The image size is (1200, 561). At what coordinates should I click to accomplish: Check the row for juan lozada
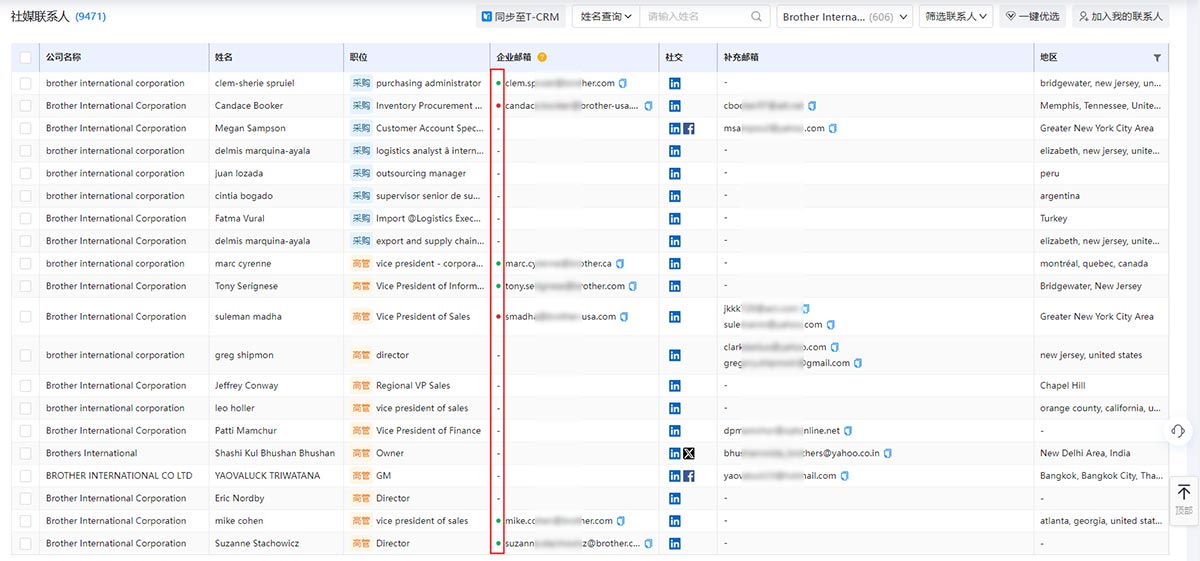[x=25, y=174]
